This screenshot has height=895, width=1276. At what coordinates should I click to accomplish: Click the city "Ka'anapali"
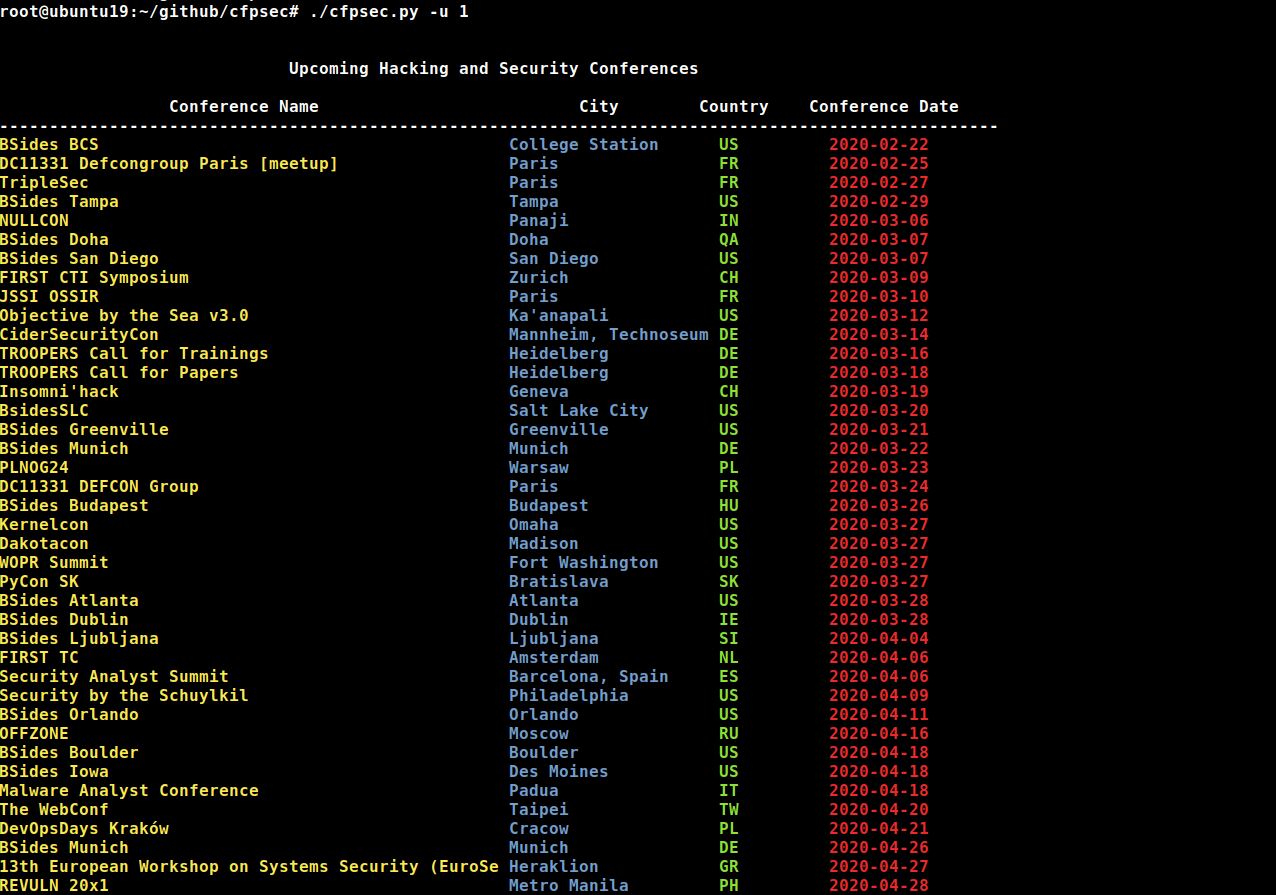click(559, 315)
